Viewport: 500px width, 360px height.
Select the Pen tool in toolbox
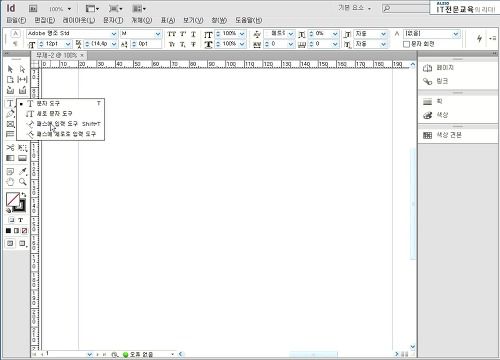10,114
